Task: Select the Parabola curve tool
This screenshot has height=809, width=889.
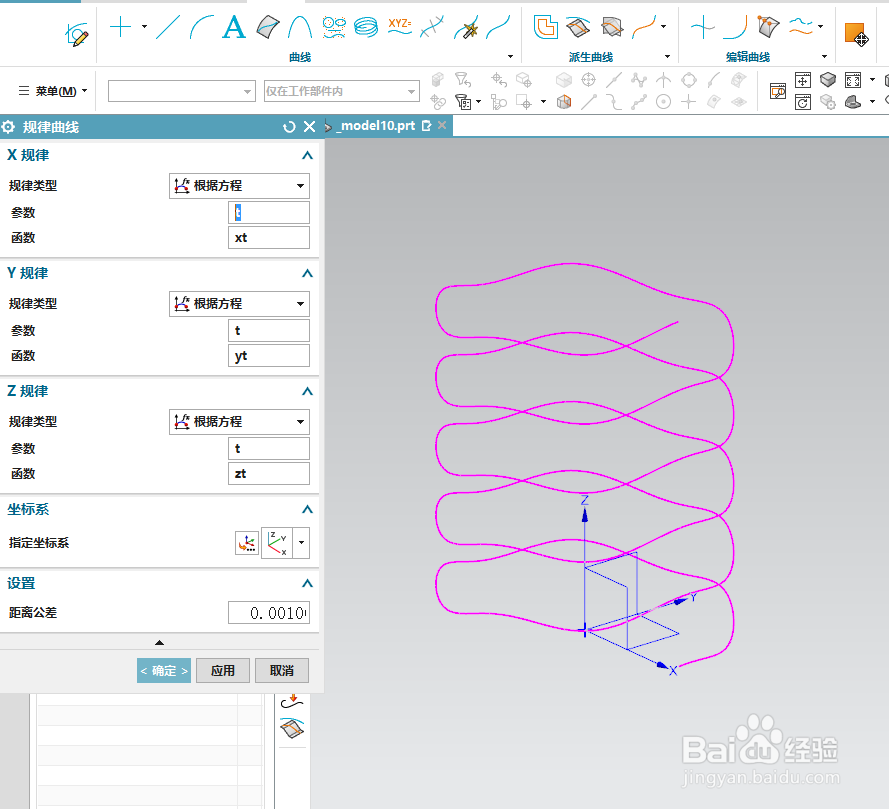Action: pyautogui.click(x=300, y=27)
